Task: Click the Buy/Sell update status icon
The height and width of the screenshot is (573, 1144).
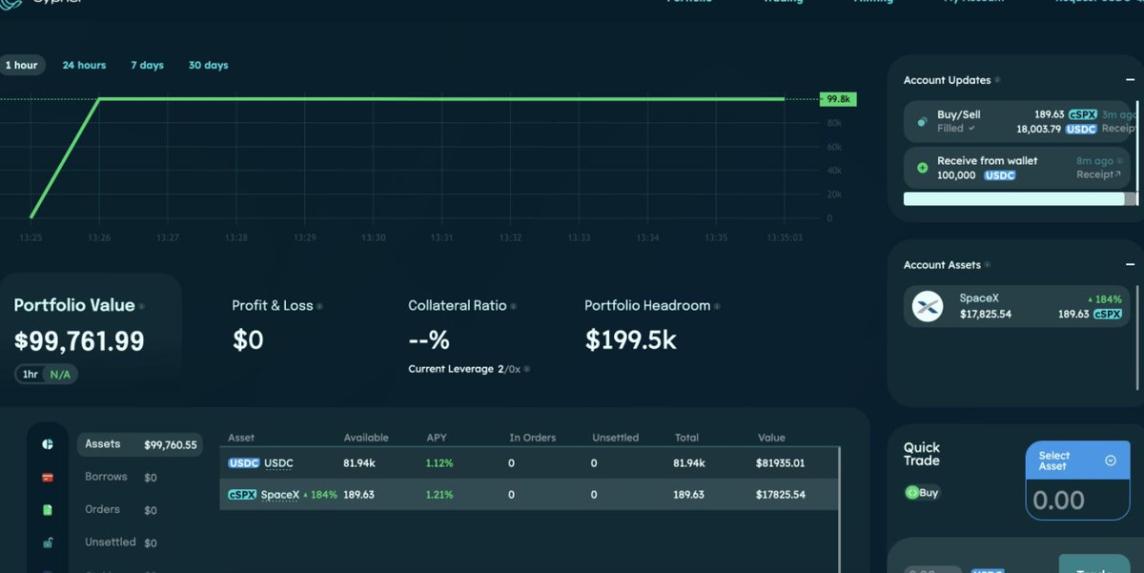Action: click(x=922, y=122)
